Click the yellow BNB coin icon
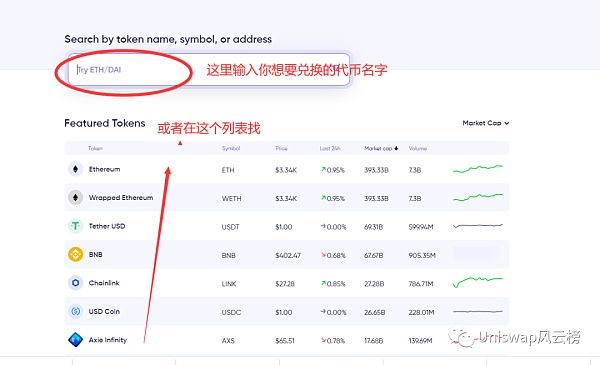Screen dimensions: 600x365 tap(75, 254)
